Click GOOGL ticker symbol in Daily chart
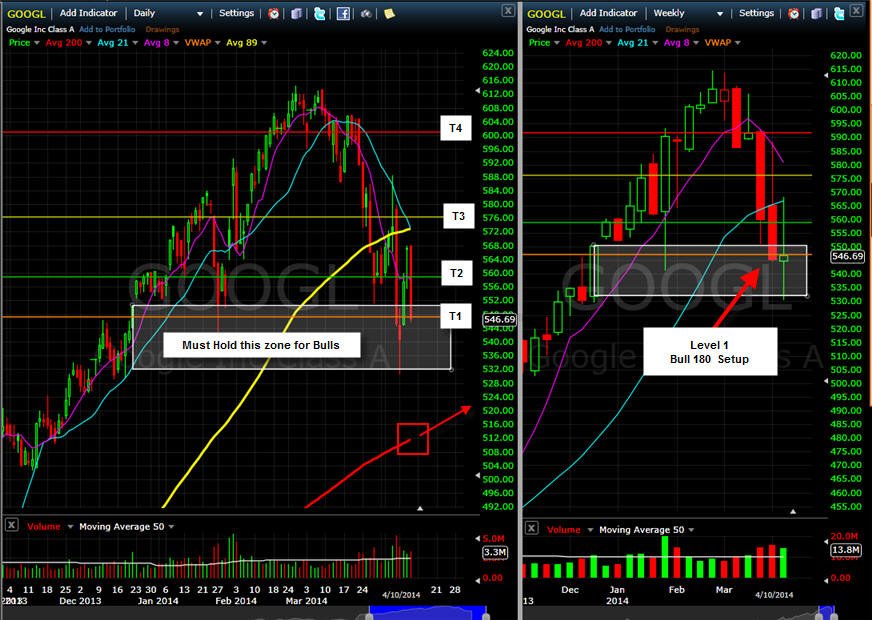This screenshot has width=872, height=620. (x=26, y=14)
